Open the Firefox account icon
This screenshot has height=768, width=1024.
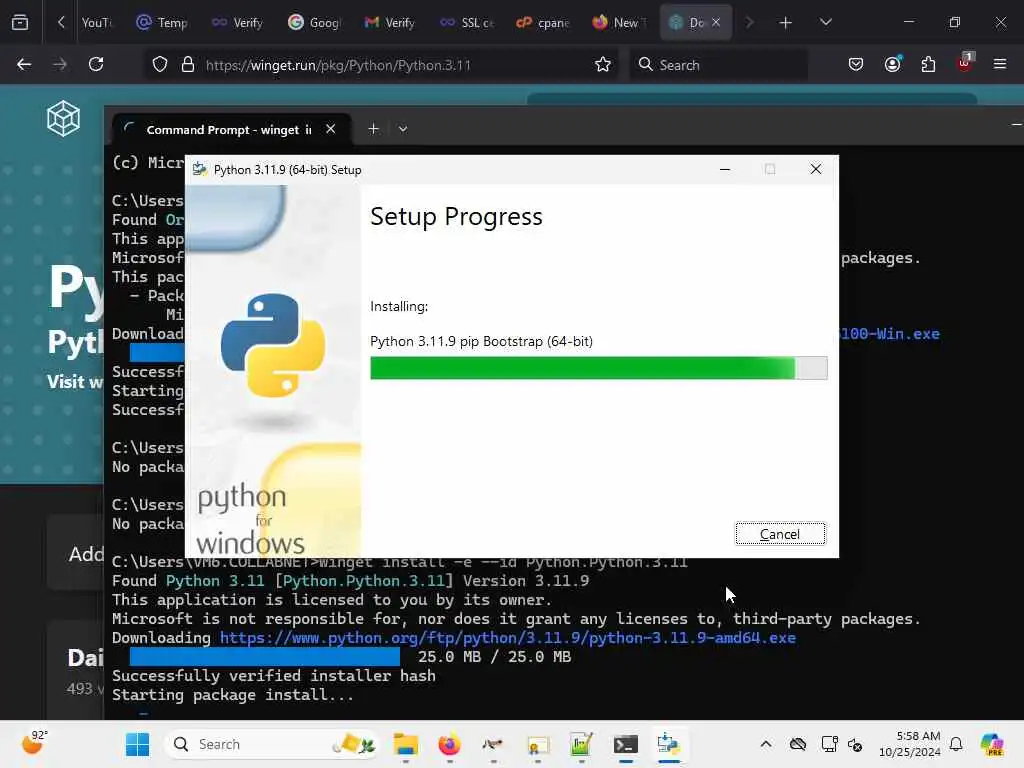(893, 64)
